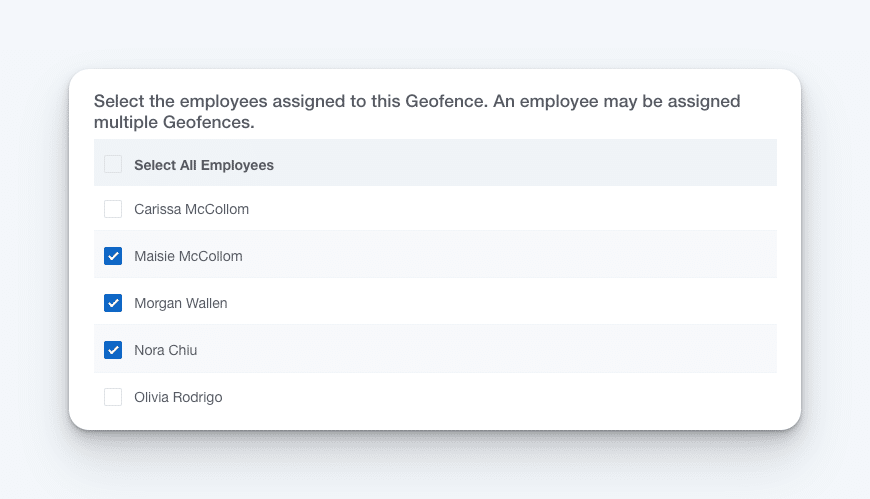This screenshot has height=499, width=870.
Task: Click blank space in Maisie McCollom's row
Action: pos(510,255)
